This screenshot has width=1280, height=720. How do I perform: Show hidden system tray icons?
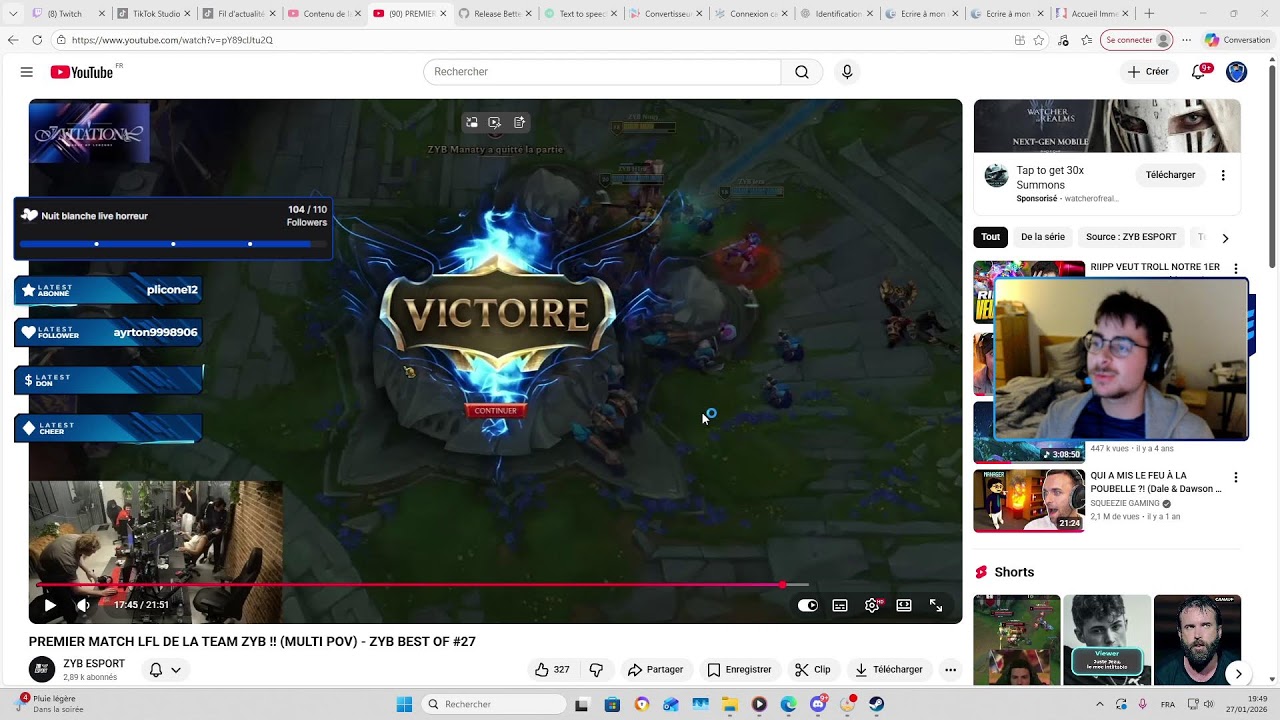pyautogui.click(x=1100, y=704)
